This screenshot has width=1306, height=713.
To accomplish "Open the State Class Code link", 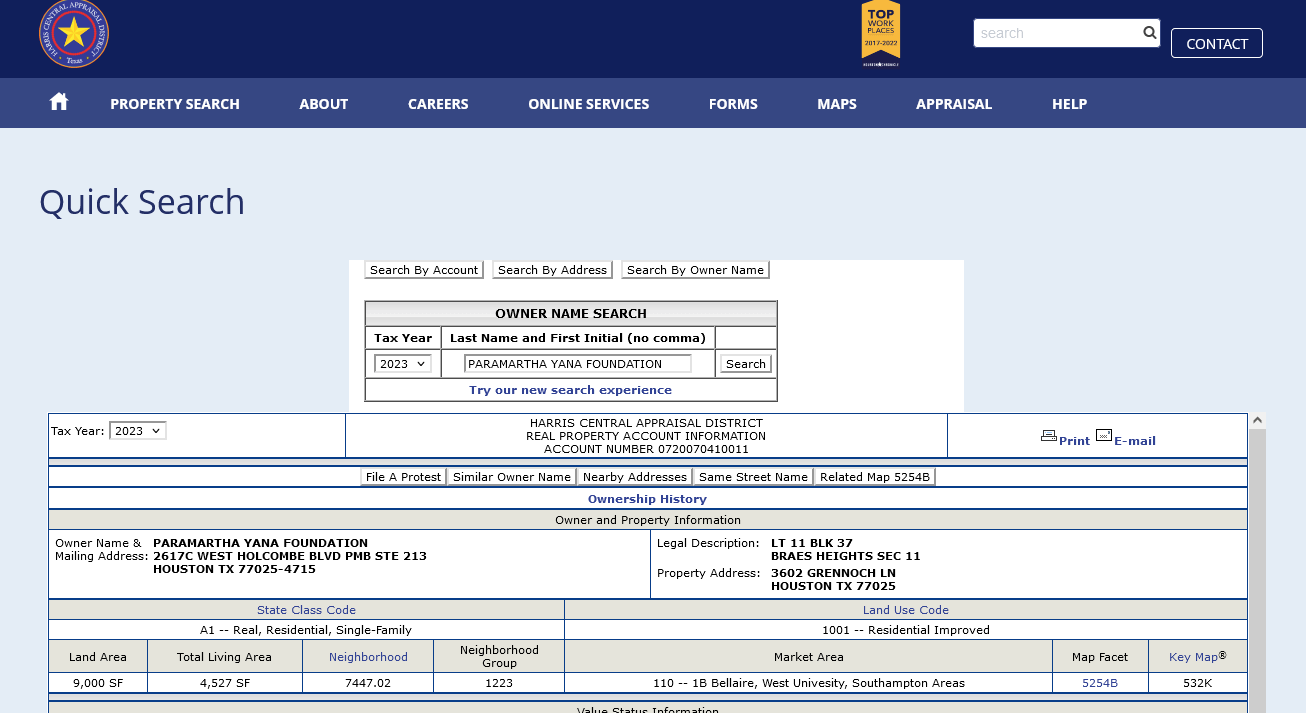I will pyautogui.click(x=306, y=610).
